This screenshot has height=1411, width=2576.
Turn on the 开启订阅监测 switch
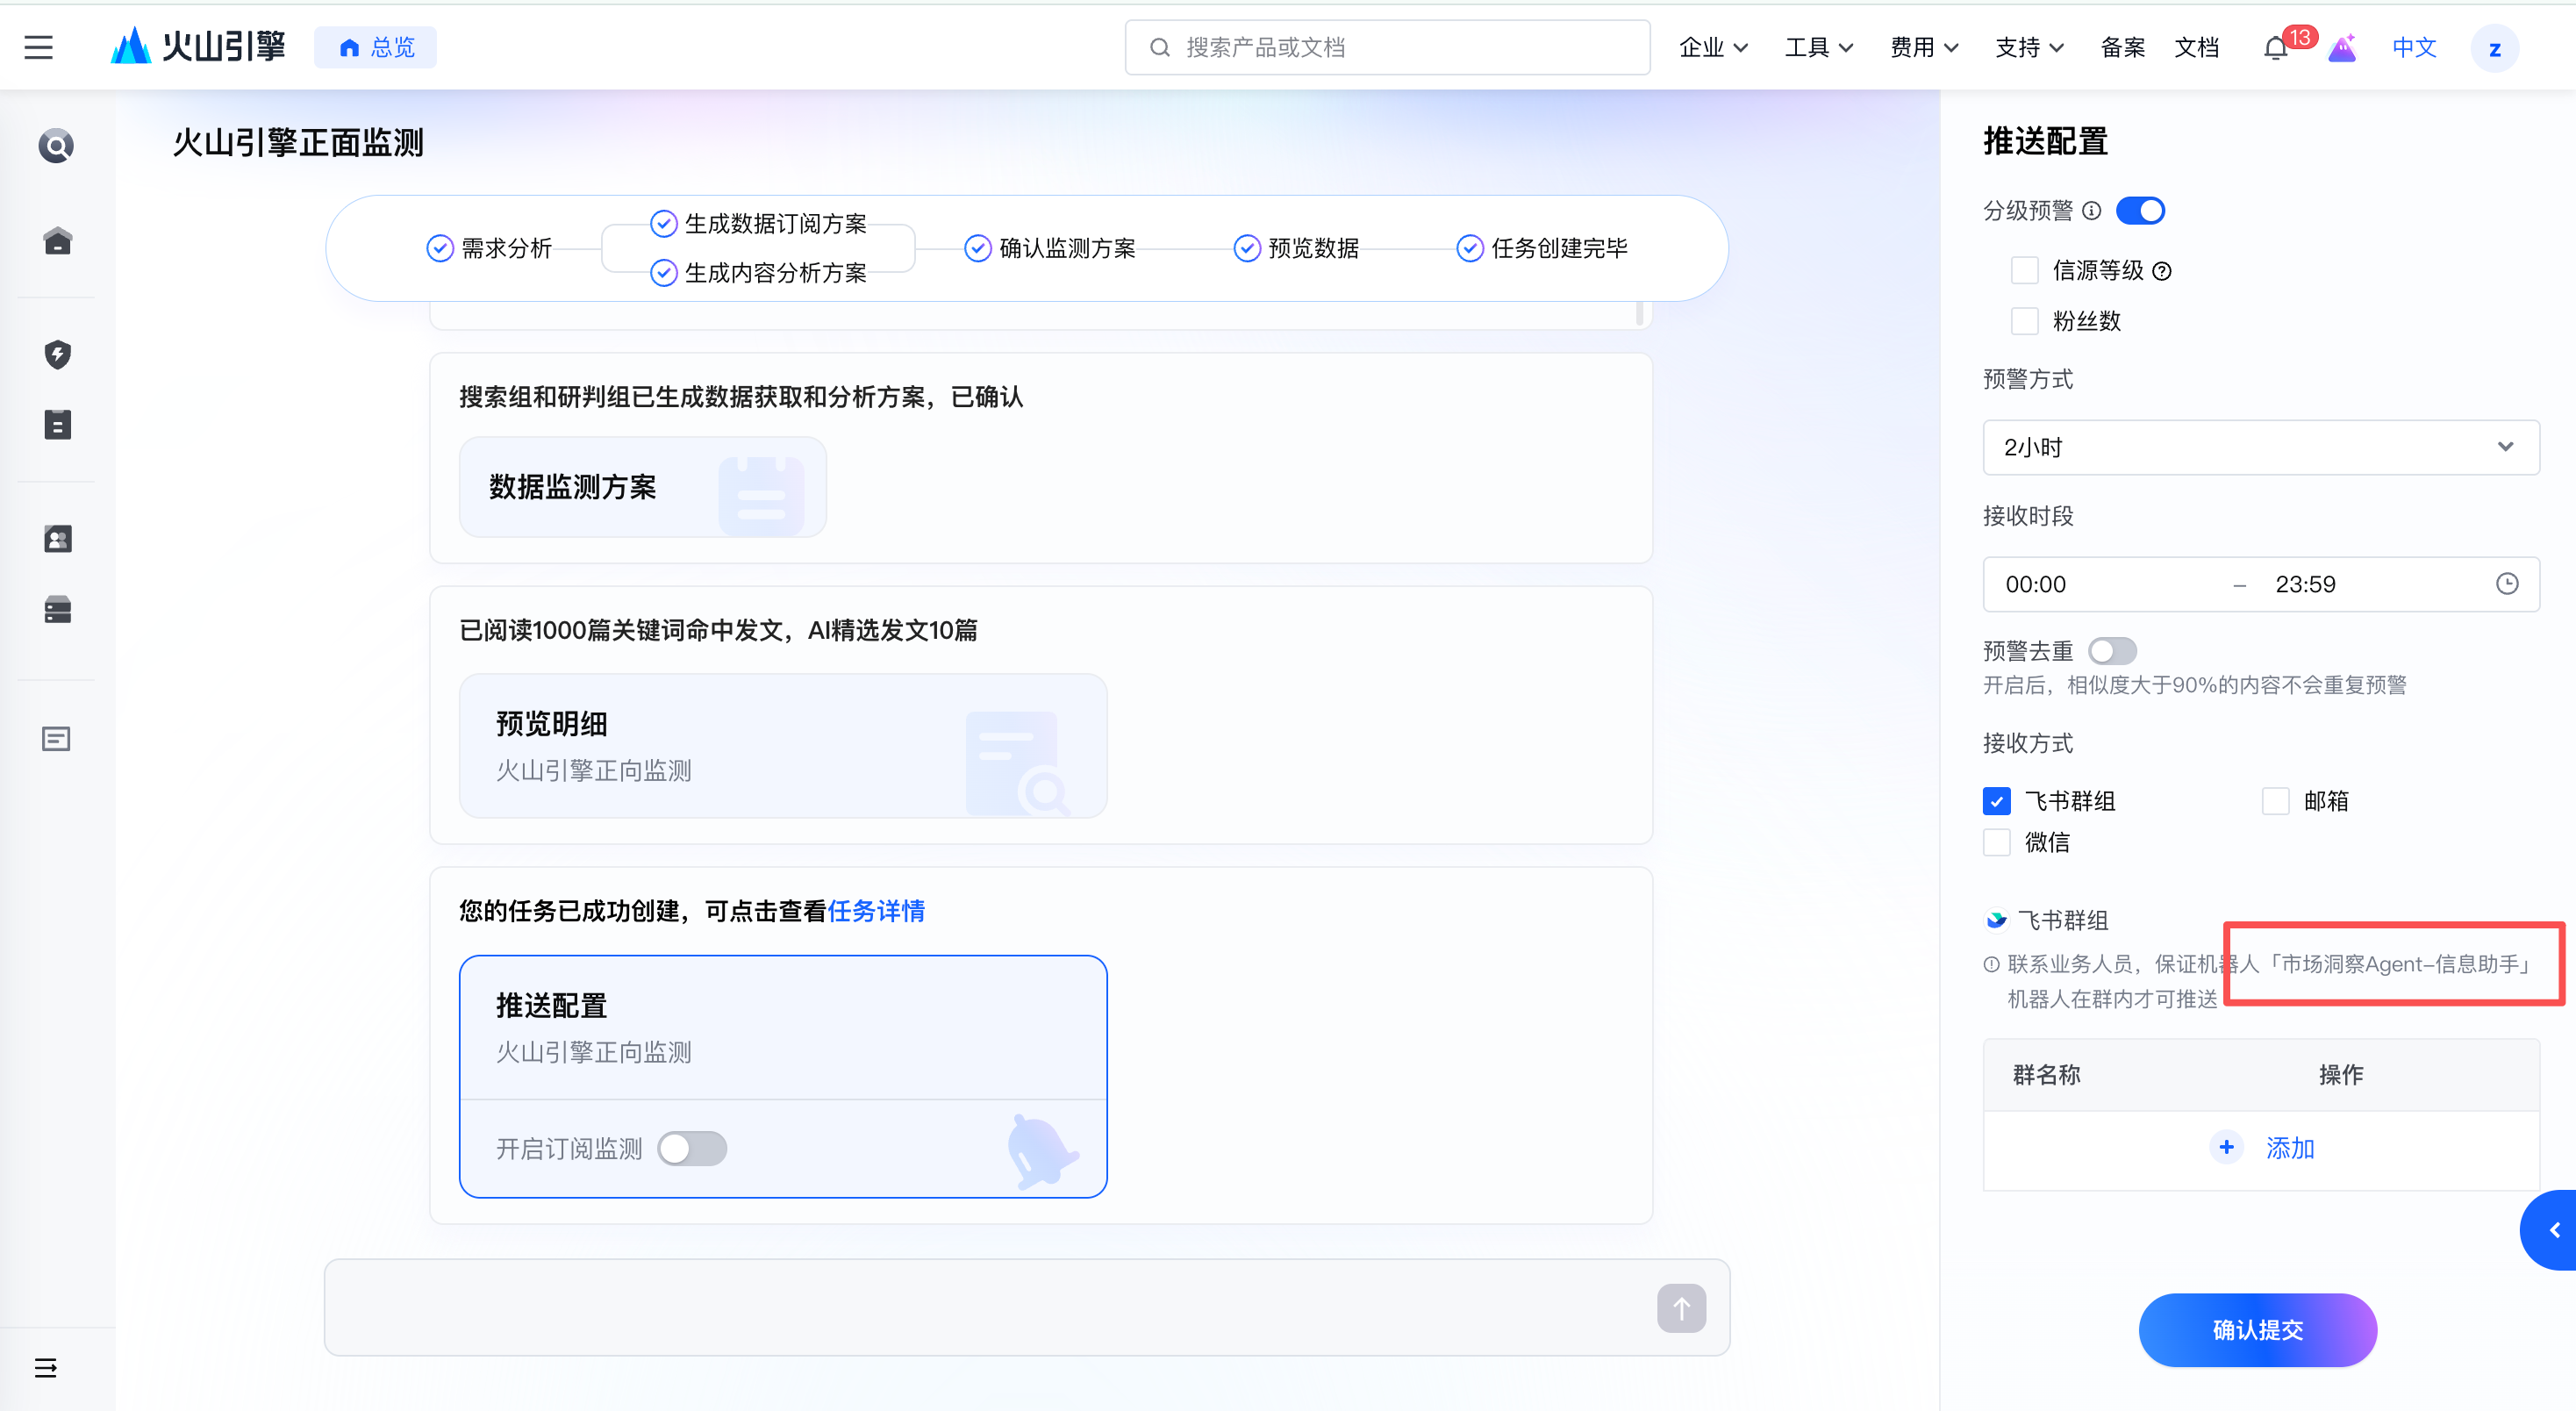coord(692,1148)
